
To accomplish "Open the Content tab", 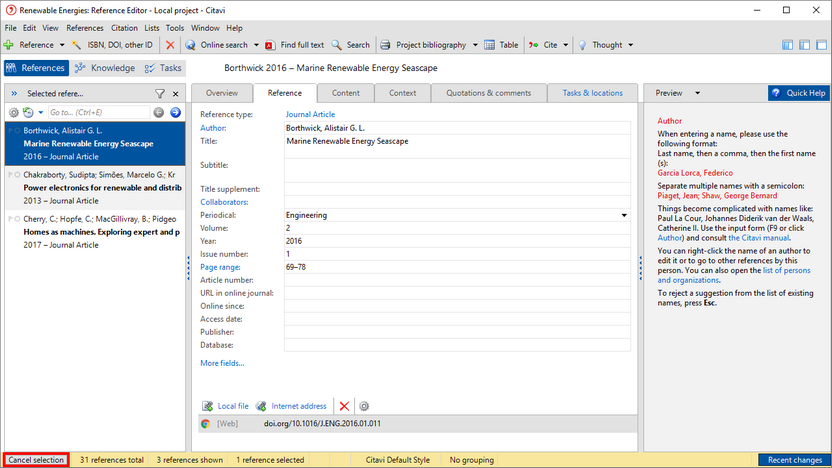I will coord(345,93).
